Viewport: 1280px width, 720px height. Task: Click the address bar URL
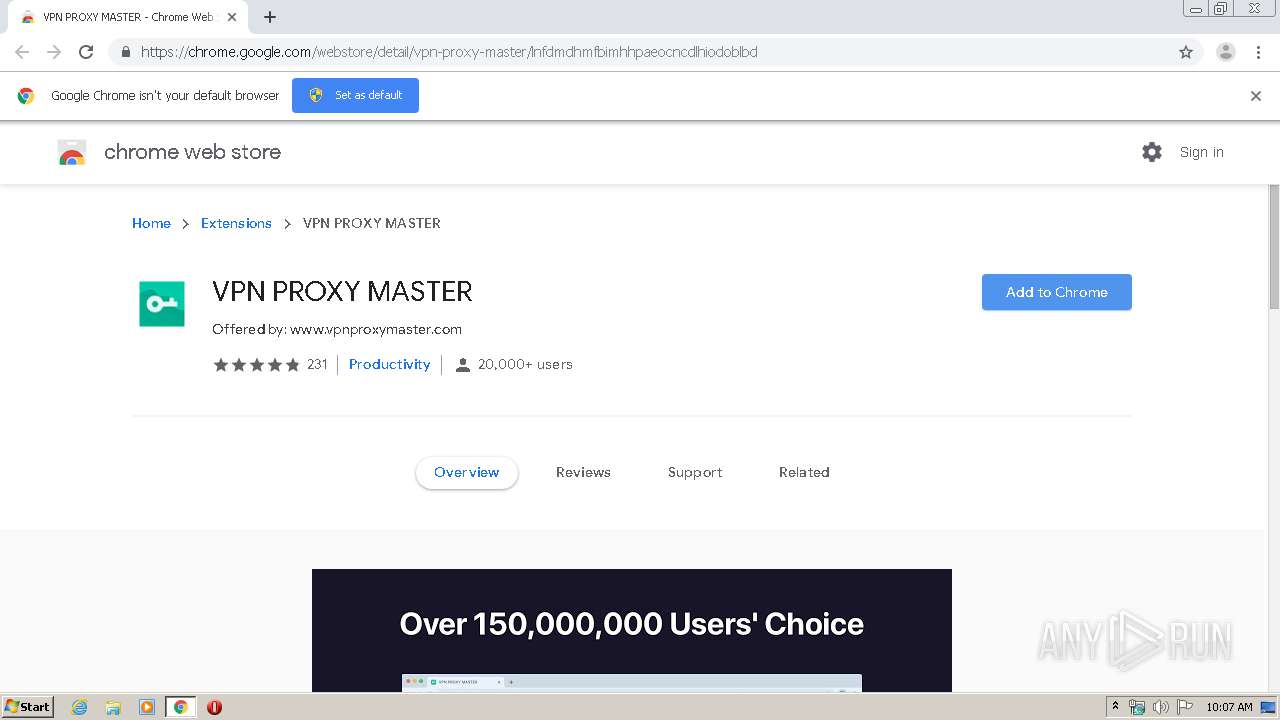coord(449,52)
